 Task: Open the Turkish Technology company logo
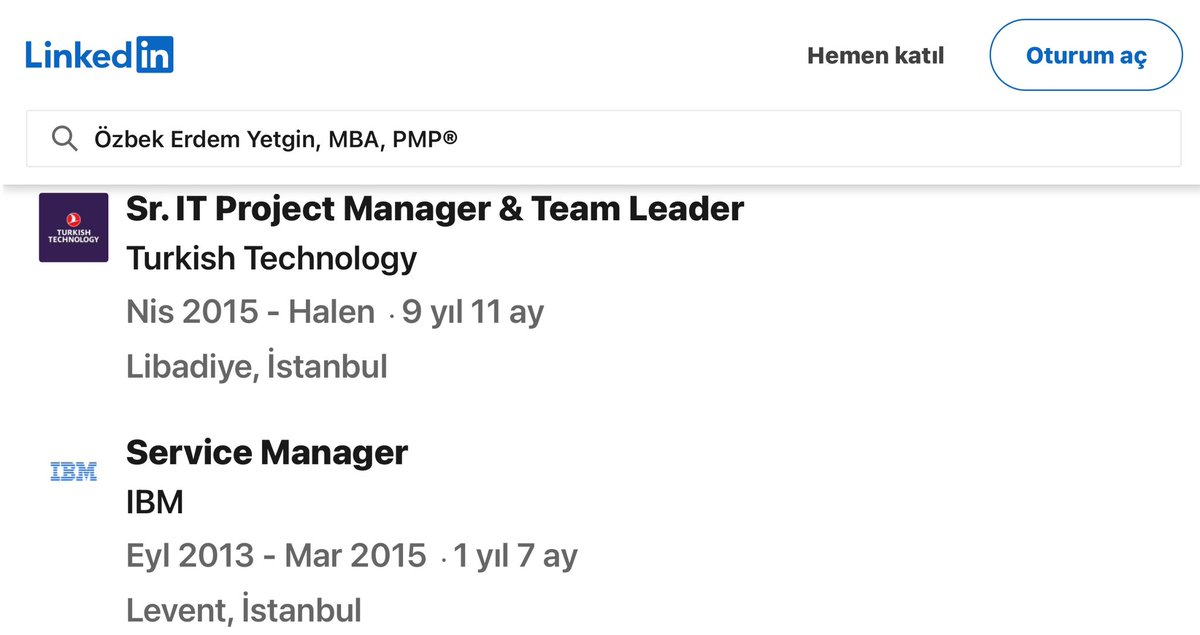point(73,228)
